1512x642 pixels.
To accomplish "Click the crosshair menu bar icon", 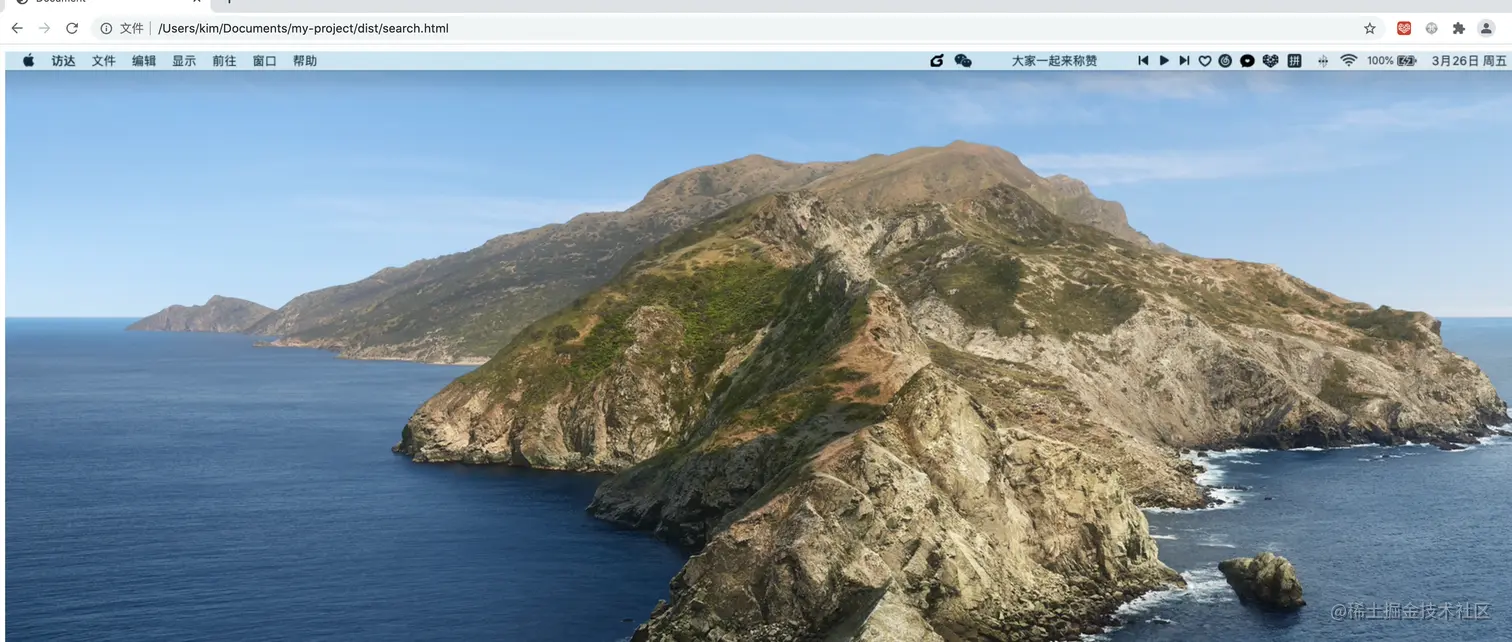I will pos(1323,61).
